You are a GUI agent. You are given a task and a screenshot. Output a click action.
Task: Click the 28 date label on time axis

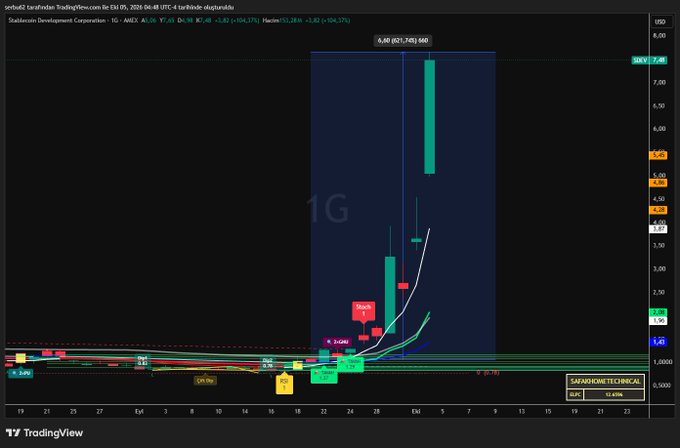376,412
